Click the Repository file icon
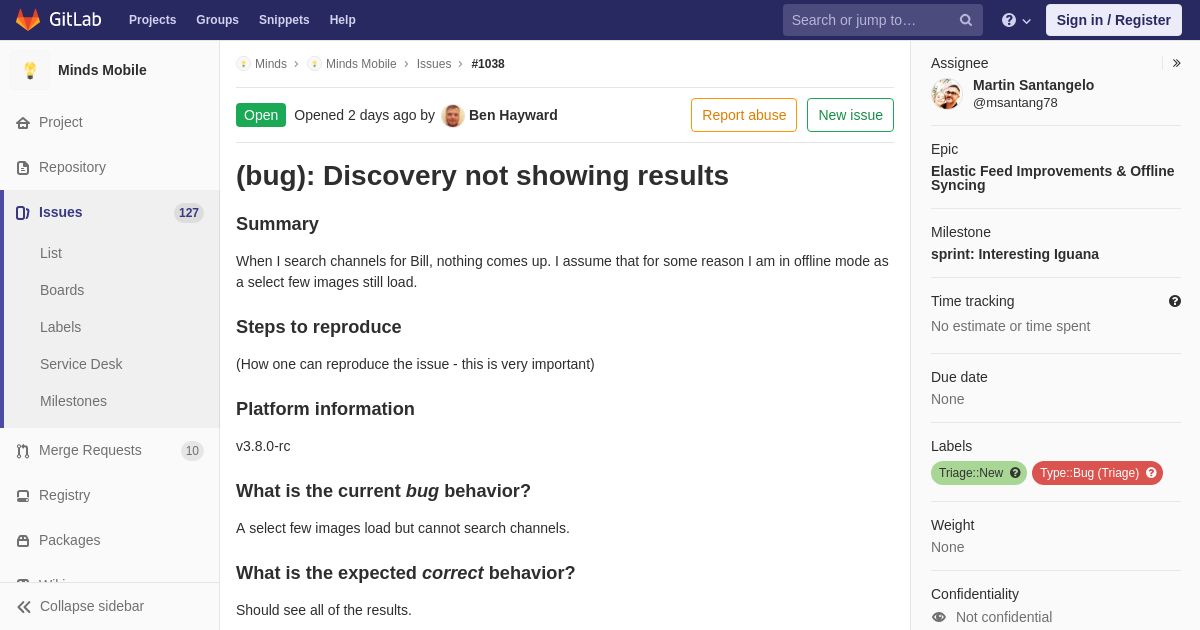 point(23,168)
